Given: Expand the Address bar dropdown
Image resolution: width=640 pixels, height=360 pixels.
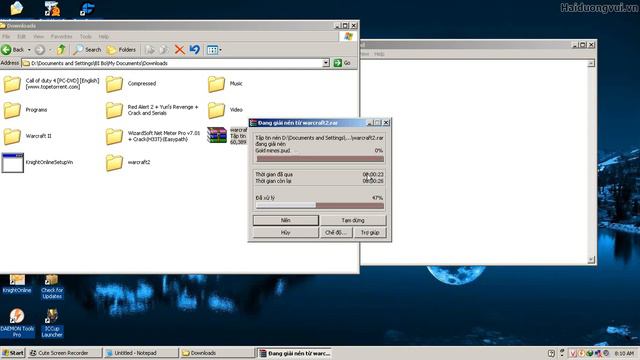Looking at the screenshot, I should pos(326,63).
